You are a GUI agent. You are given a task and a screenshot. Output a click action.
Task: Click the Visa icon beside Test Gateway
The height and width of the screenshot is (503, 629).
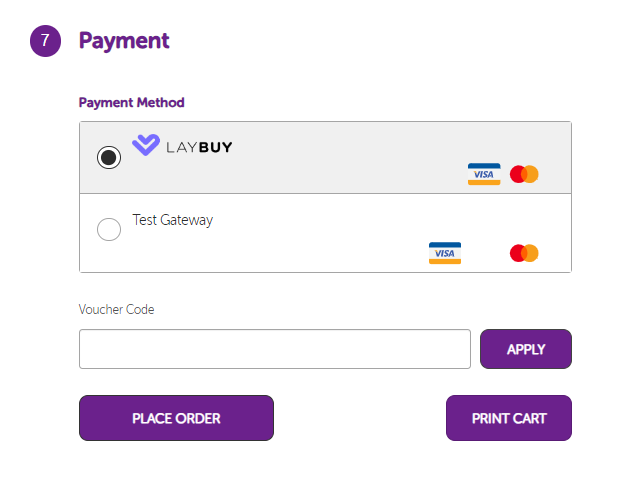pyautogui.click(x=445, y=253)
